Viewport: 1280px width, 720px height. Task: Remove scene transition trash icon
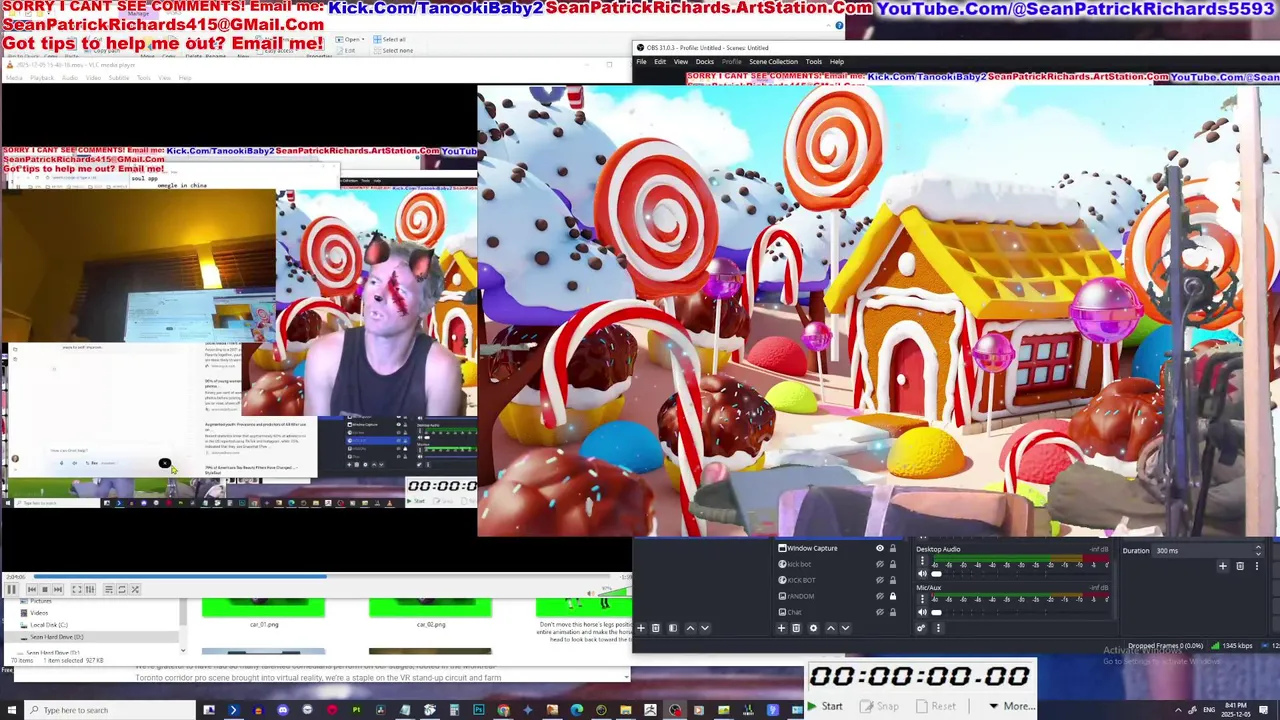[x=1240, y=566]
